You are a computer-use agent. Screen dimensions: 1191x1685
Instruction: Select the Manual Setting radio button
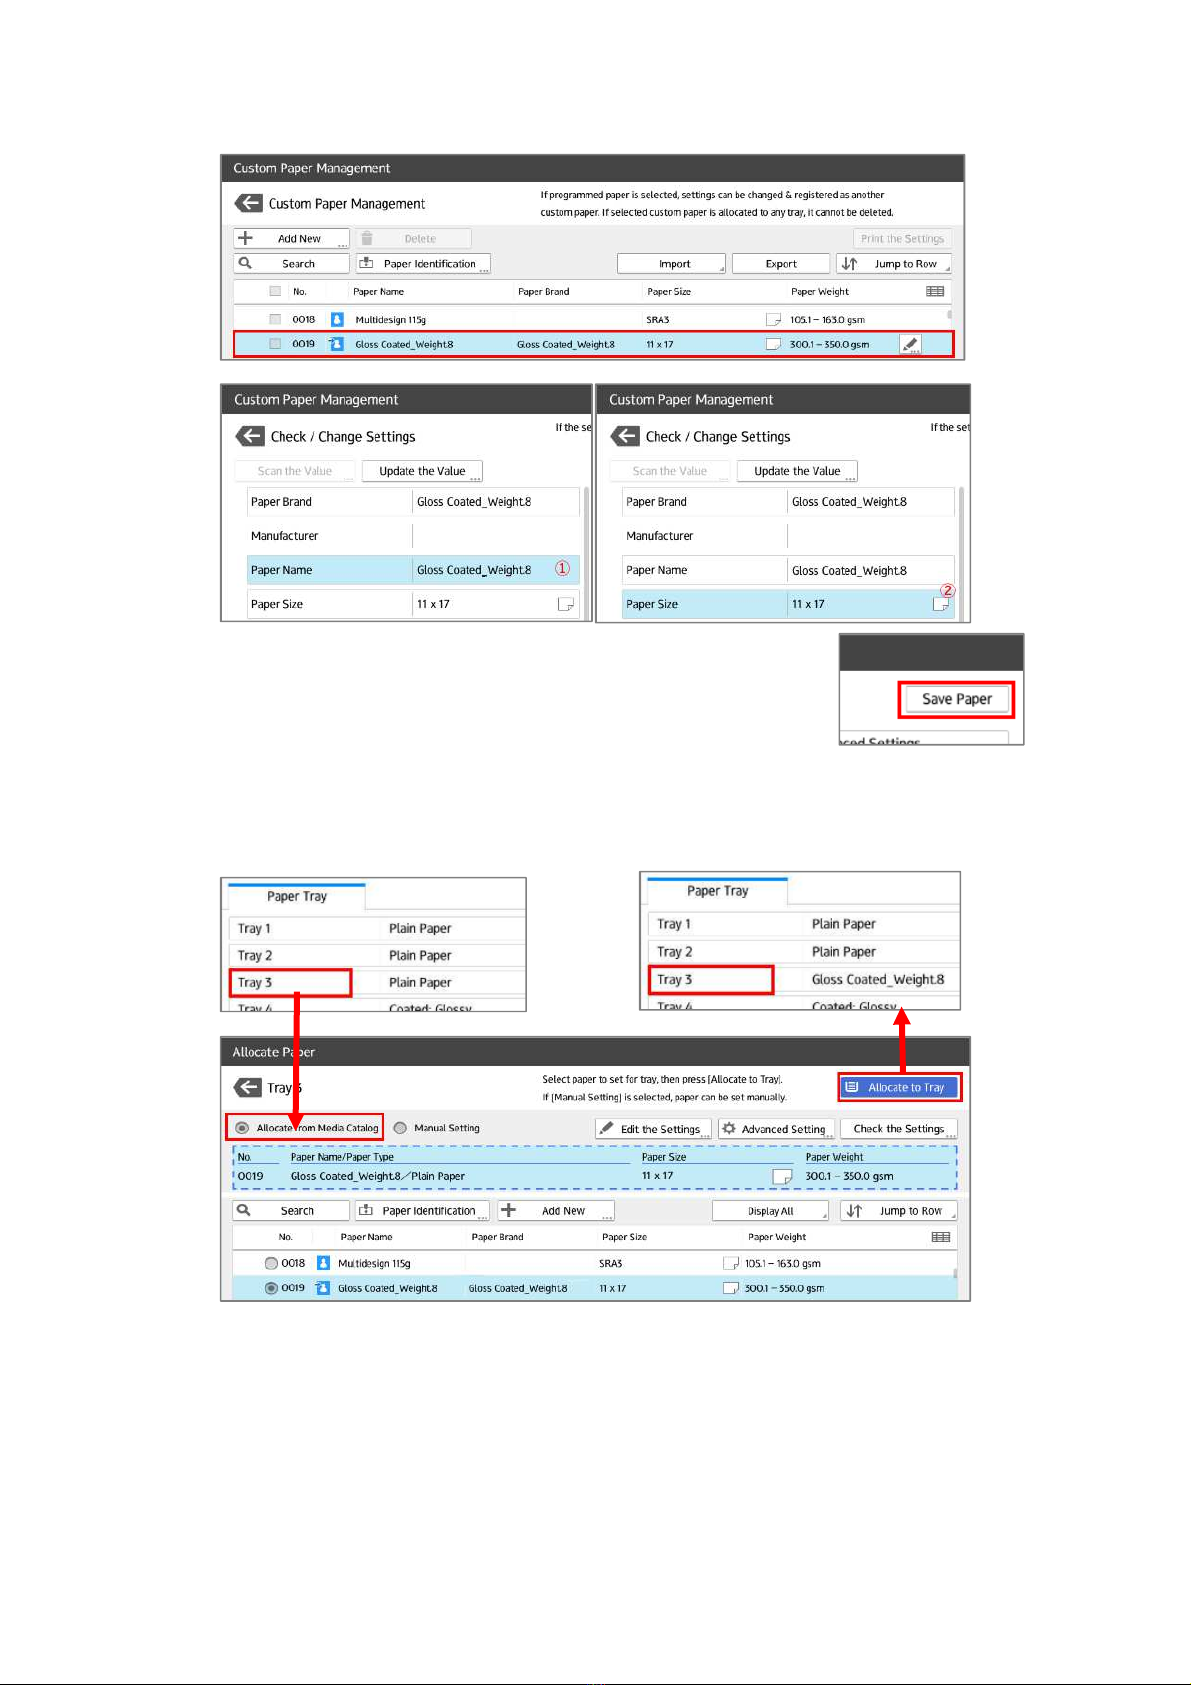coord(401,1128)
